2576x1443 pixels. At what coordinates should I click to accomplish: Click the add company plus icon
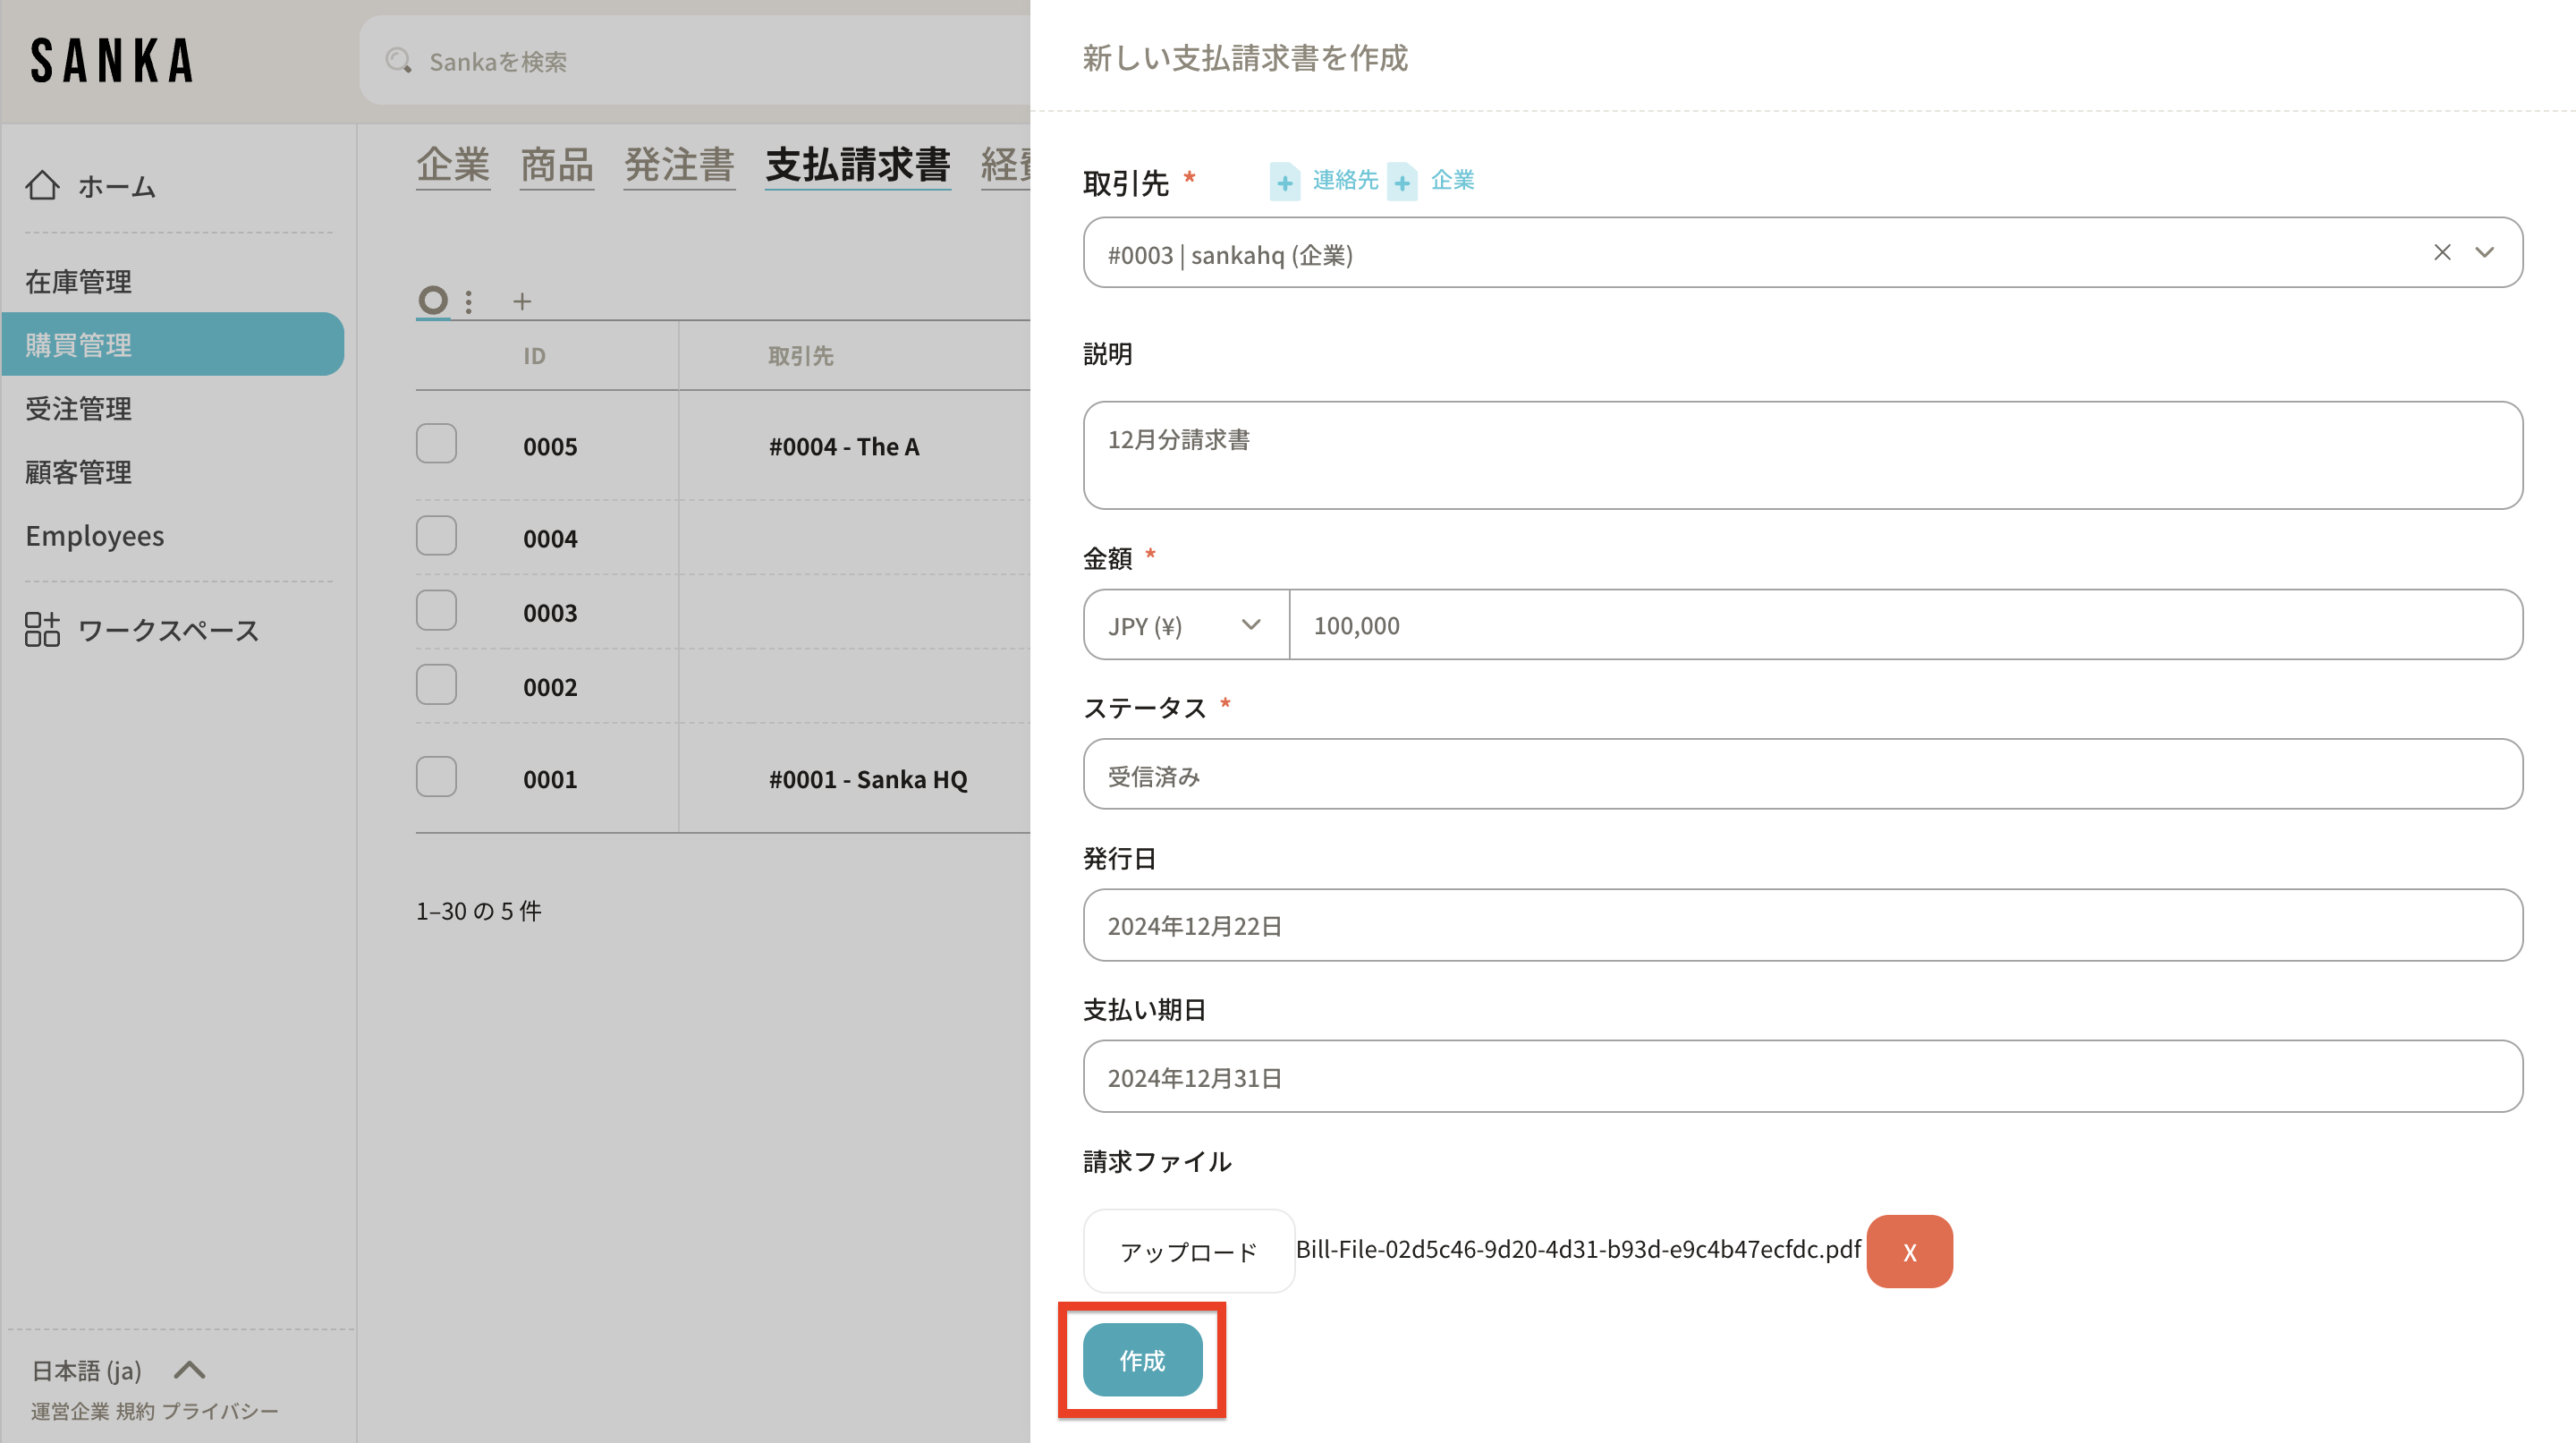[1402, 182]
